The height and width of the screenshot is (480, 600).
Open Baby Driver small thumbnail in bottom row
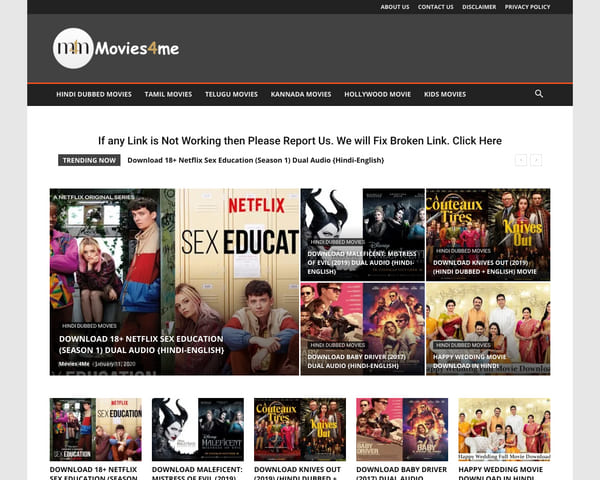tap(402, 429)
